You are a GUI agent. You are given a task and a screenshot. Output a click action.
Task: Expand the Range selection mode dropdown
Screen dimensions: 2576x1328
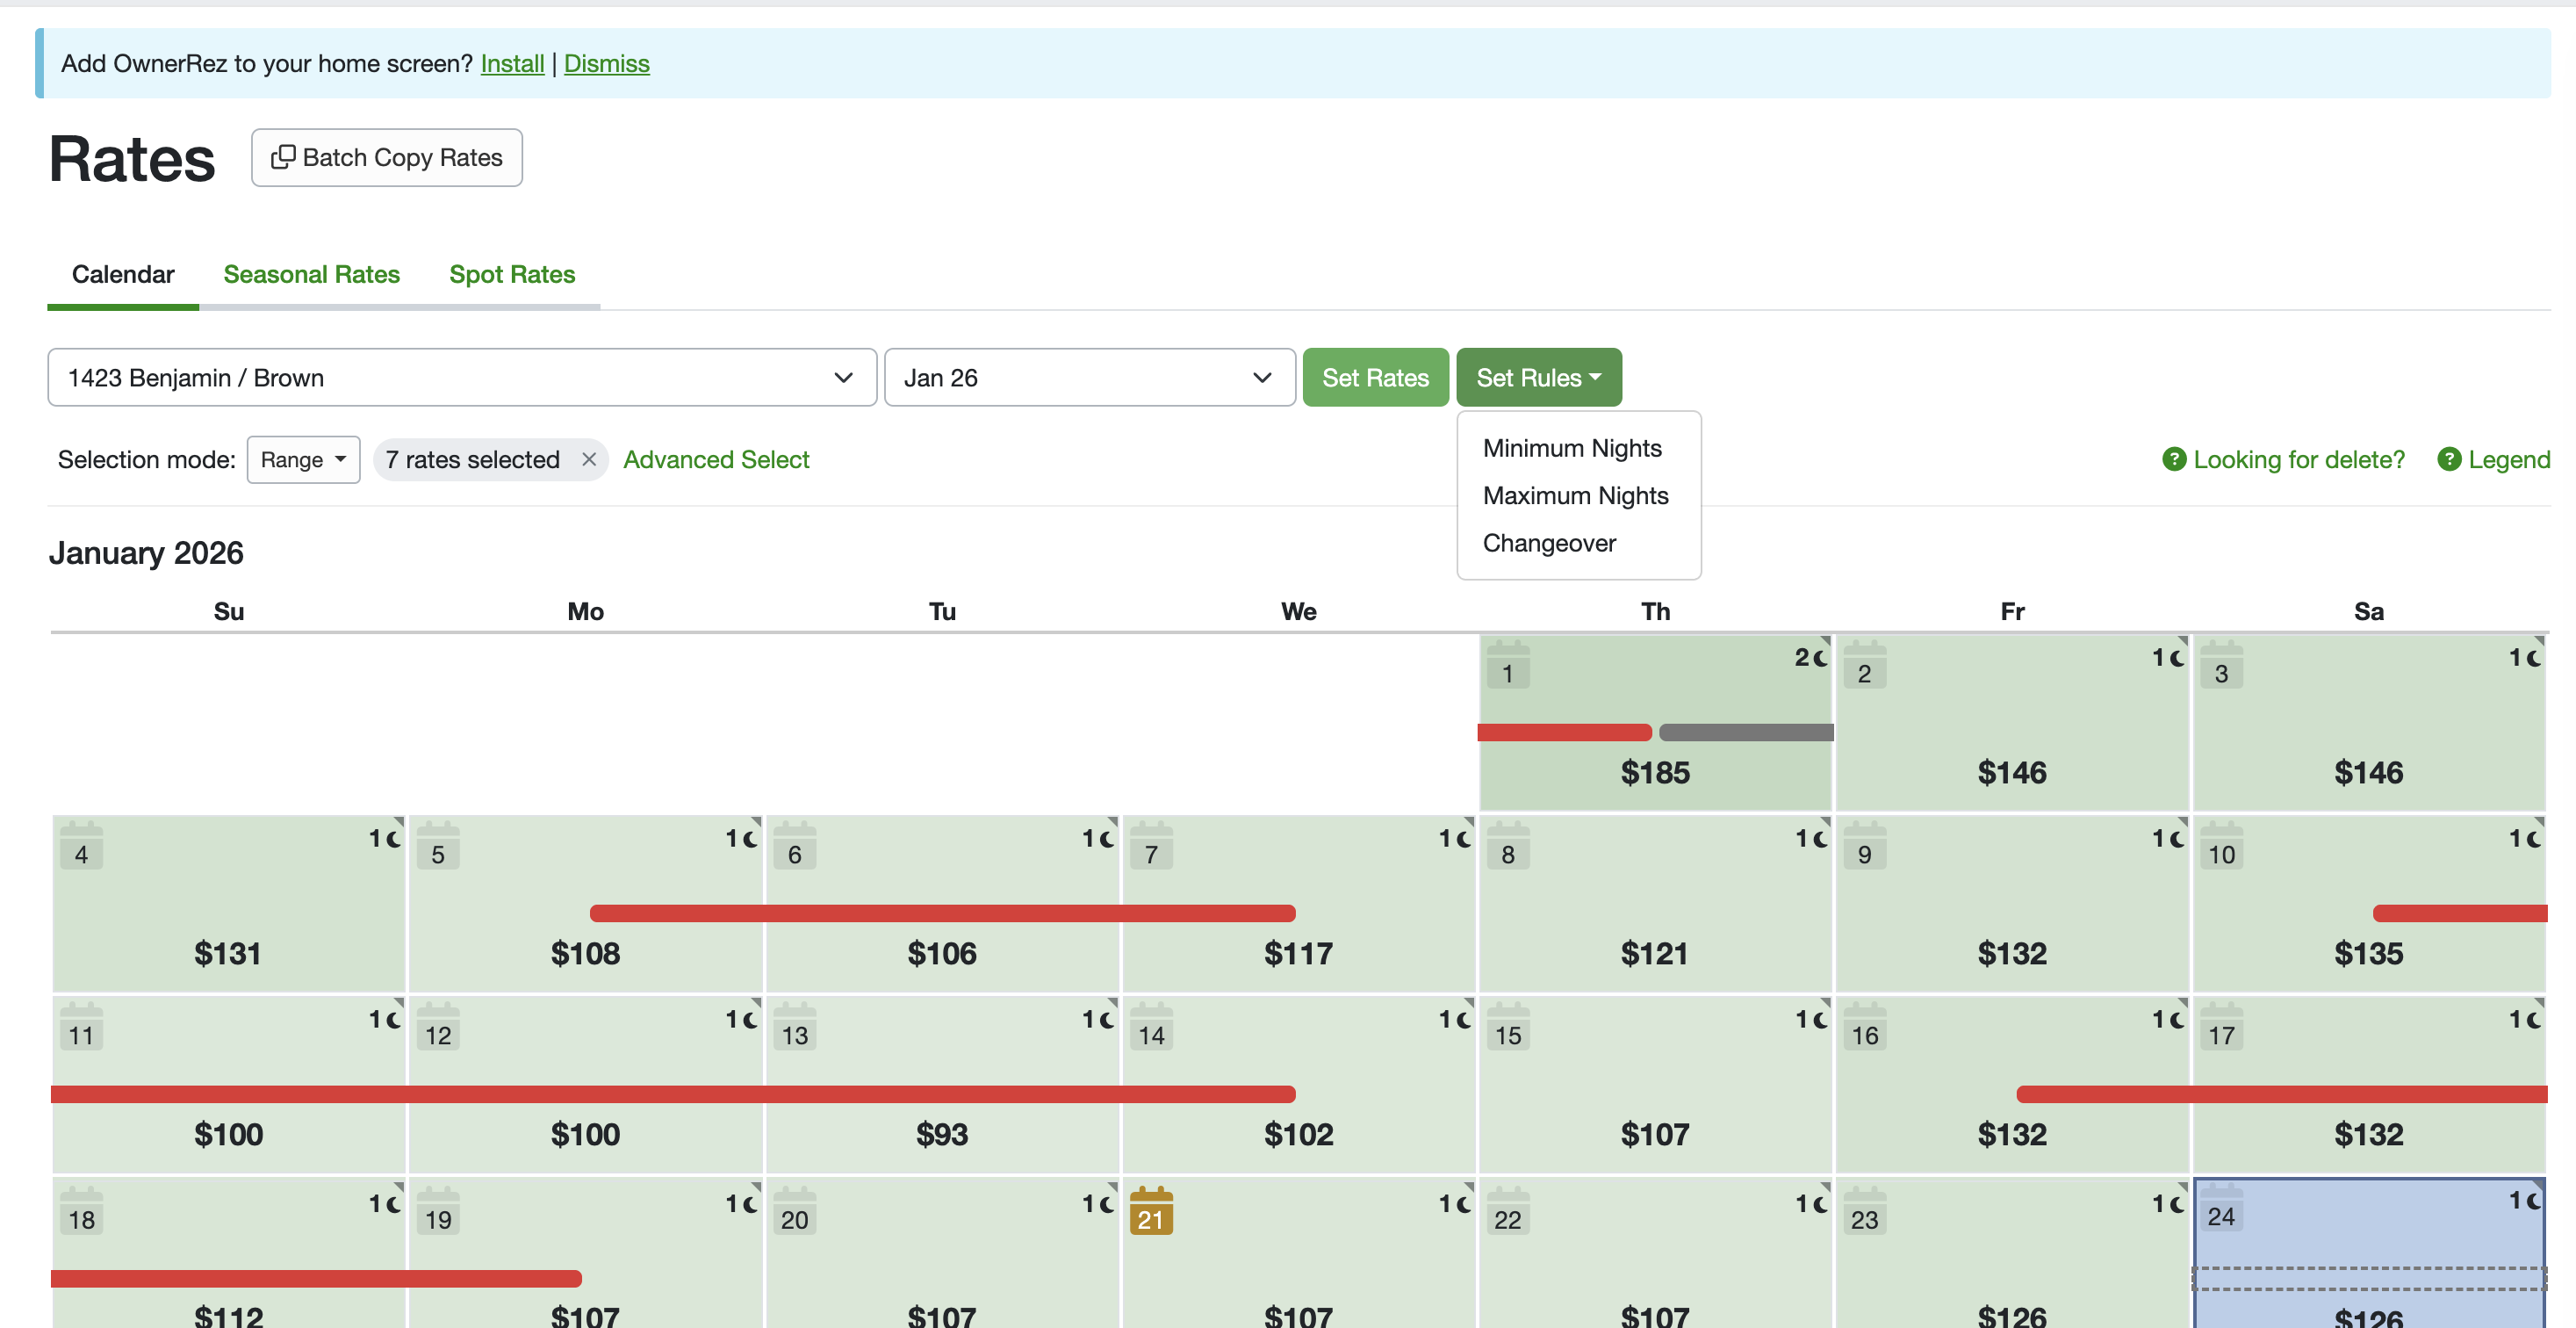point(303,459)
